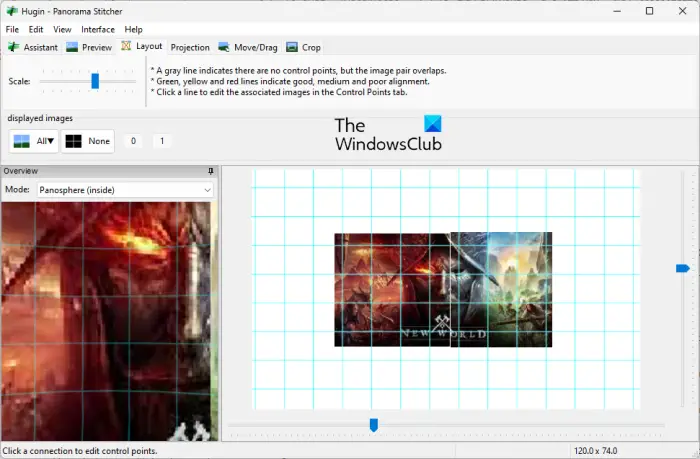Adjust the Scale slider handle
700x459 pixels.
coord(95,81)
